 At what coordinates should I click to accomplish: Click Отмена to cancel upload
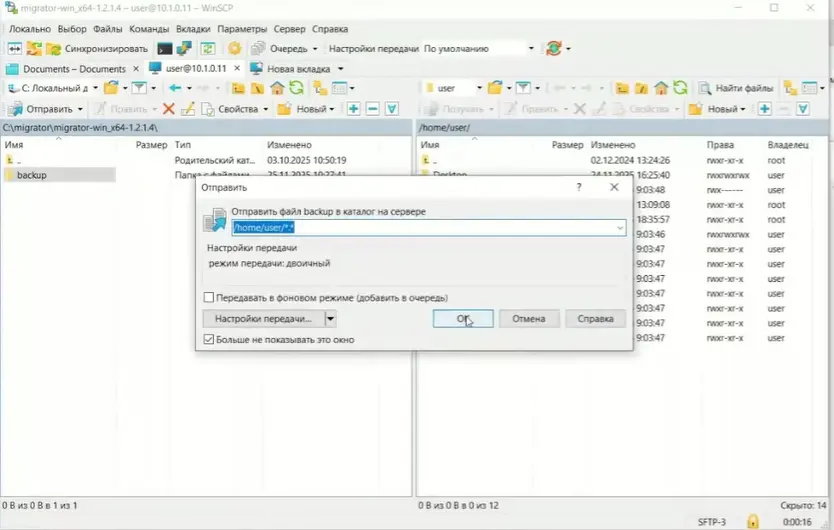tap(529, 319)
